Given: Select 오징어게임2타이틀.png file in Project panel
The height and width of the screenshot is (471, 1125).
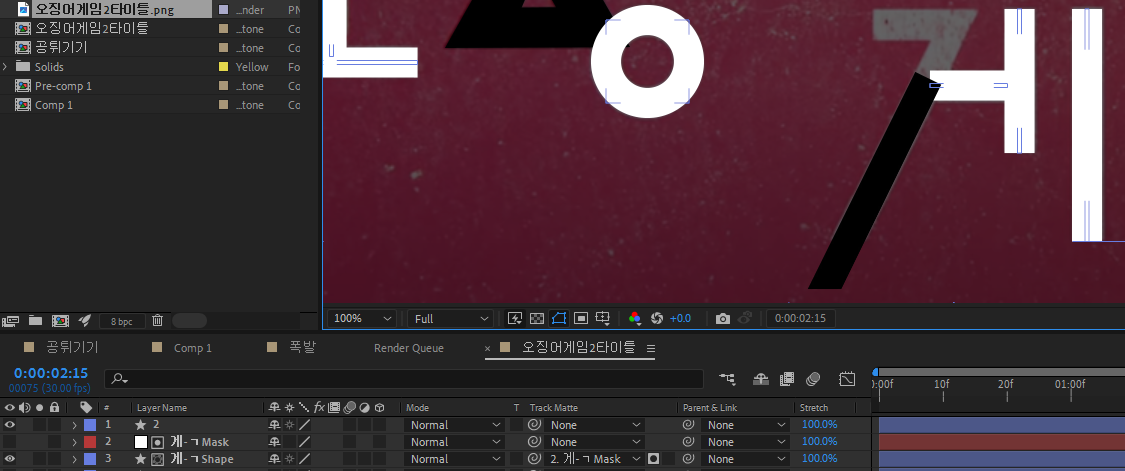Looking at the screenshot, I should click(104, 9).
